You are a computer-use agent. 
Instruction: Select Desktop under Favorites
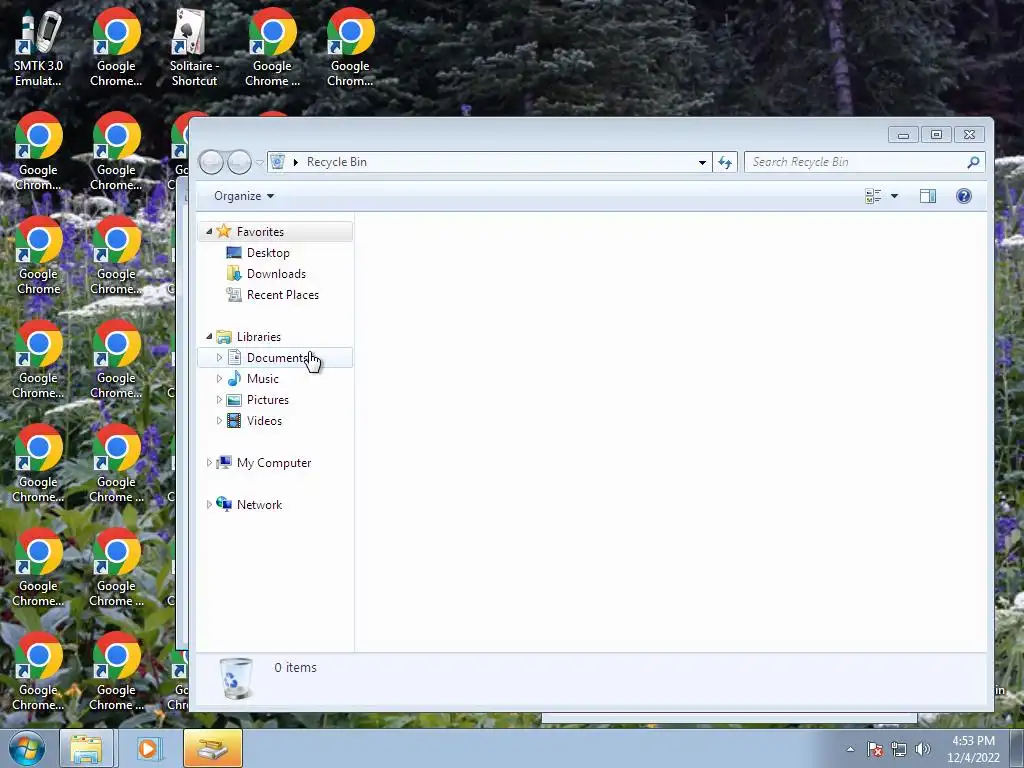[x=268, y=253]
